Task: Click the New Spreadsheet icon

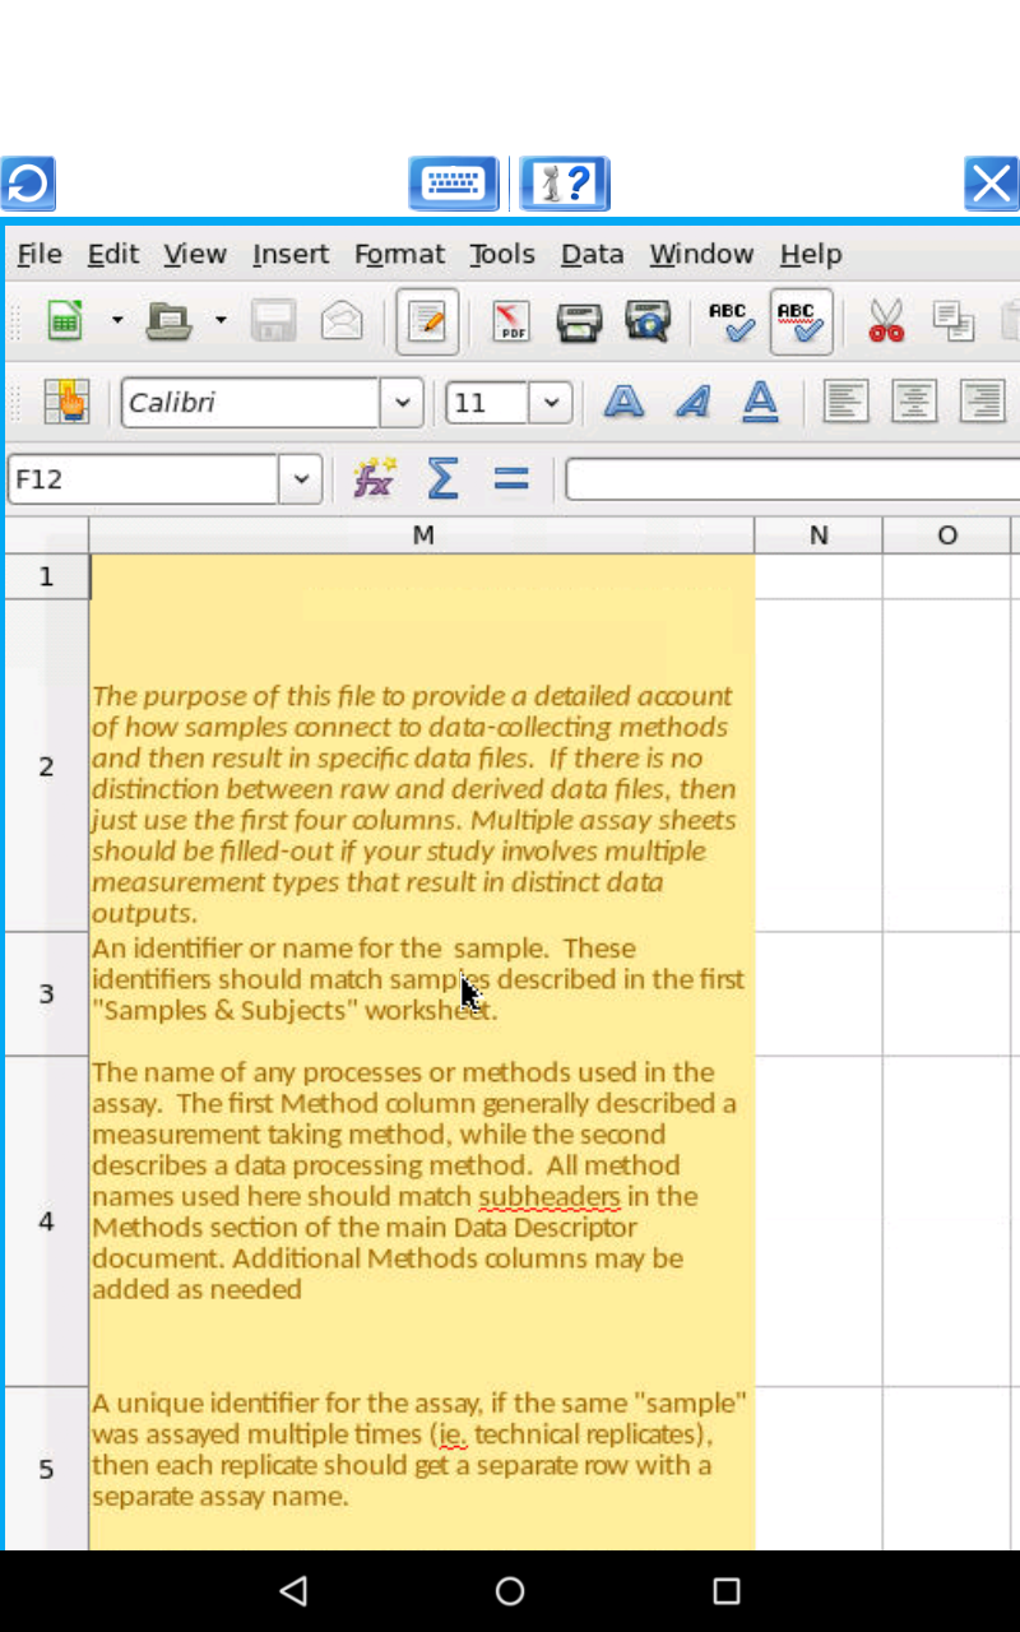Action: coord(65,321)
